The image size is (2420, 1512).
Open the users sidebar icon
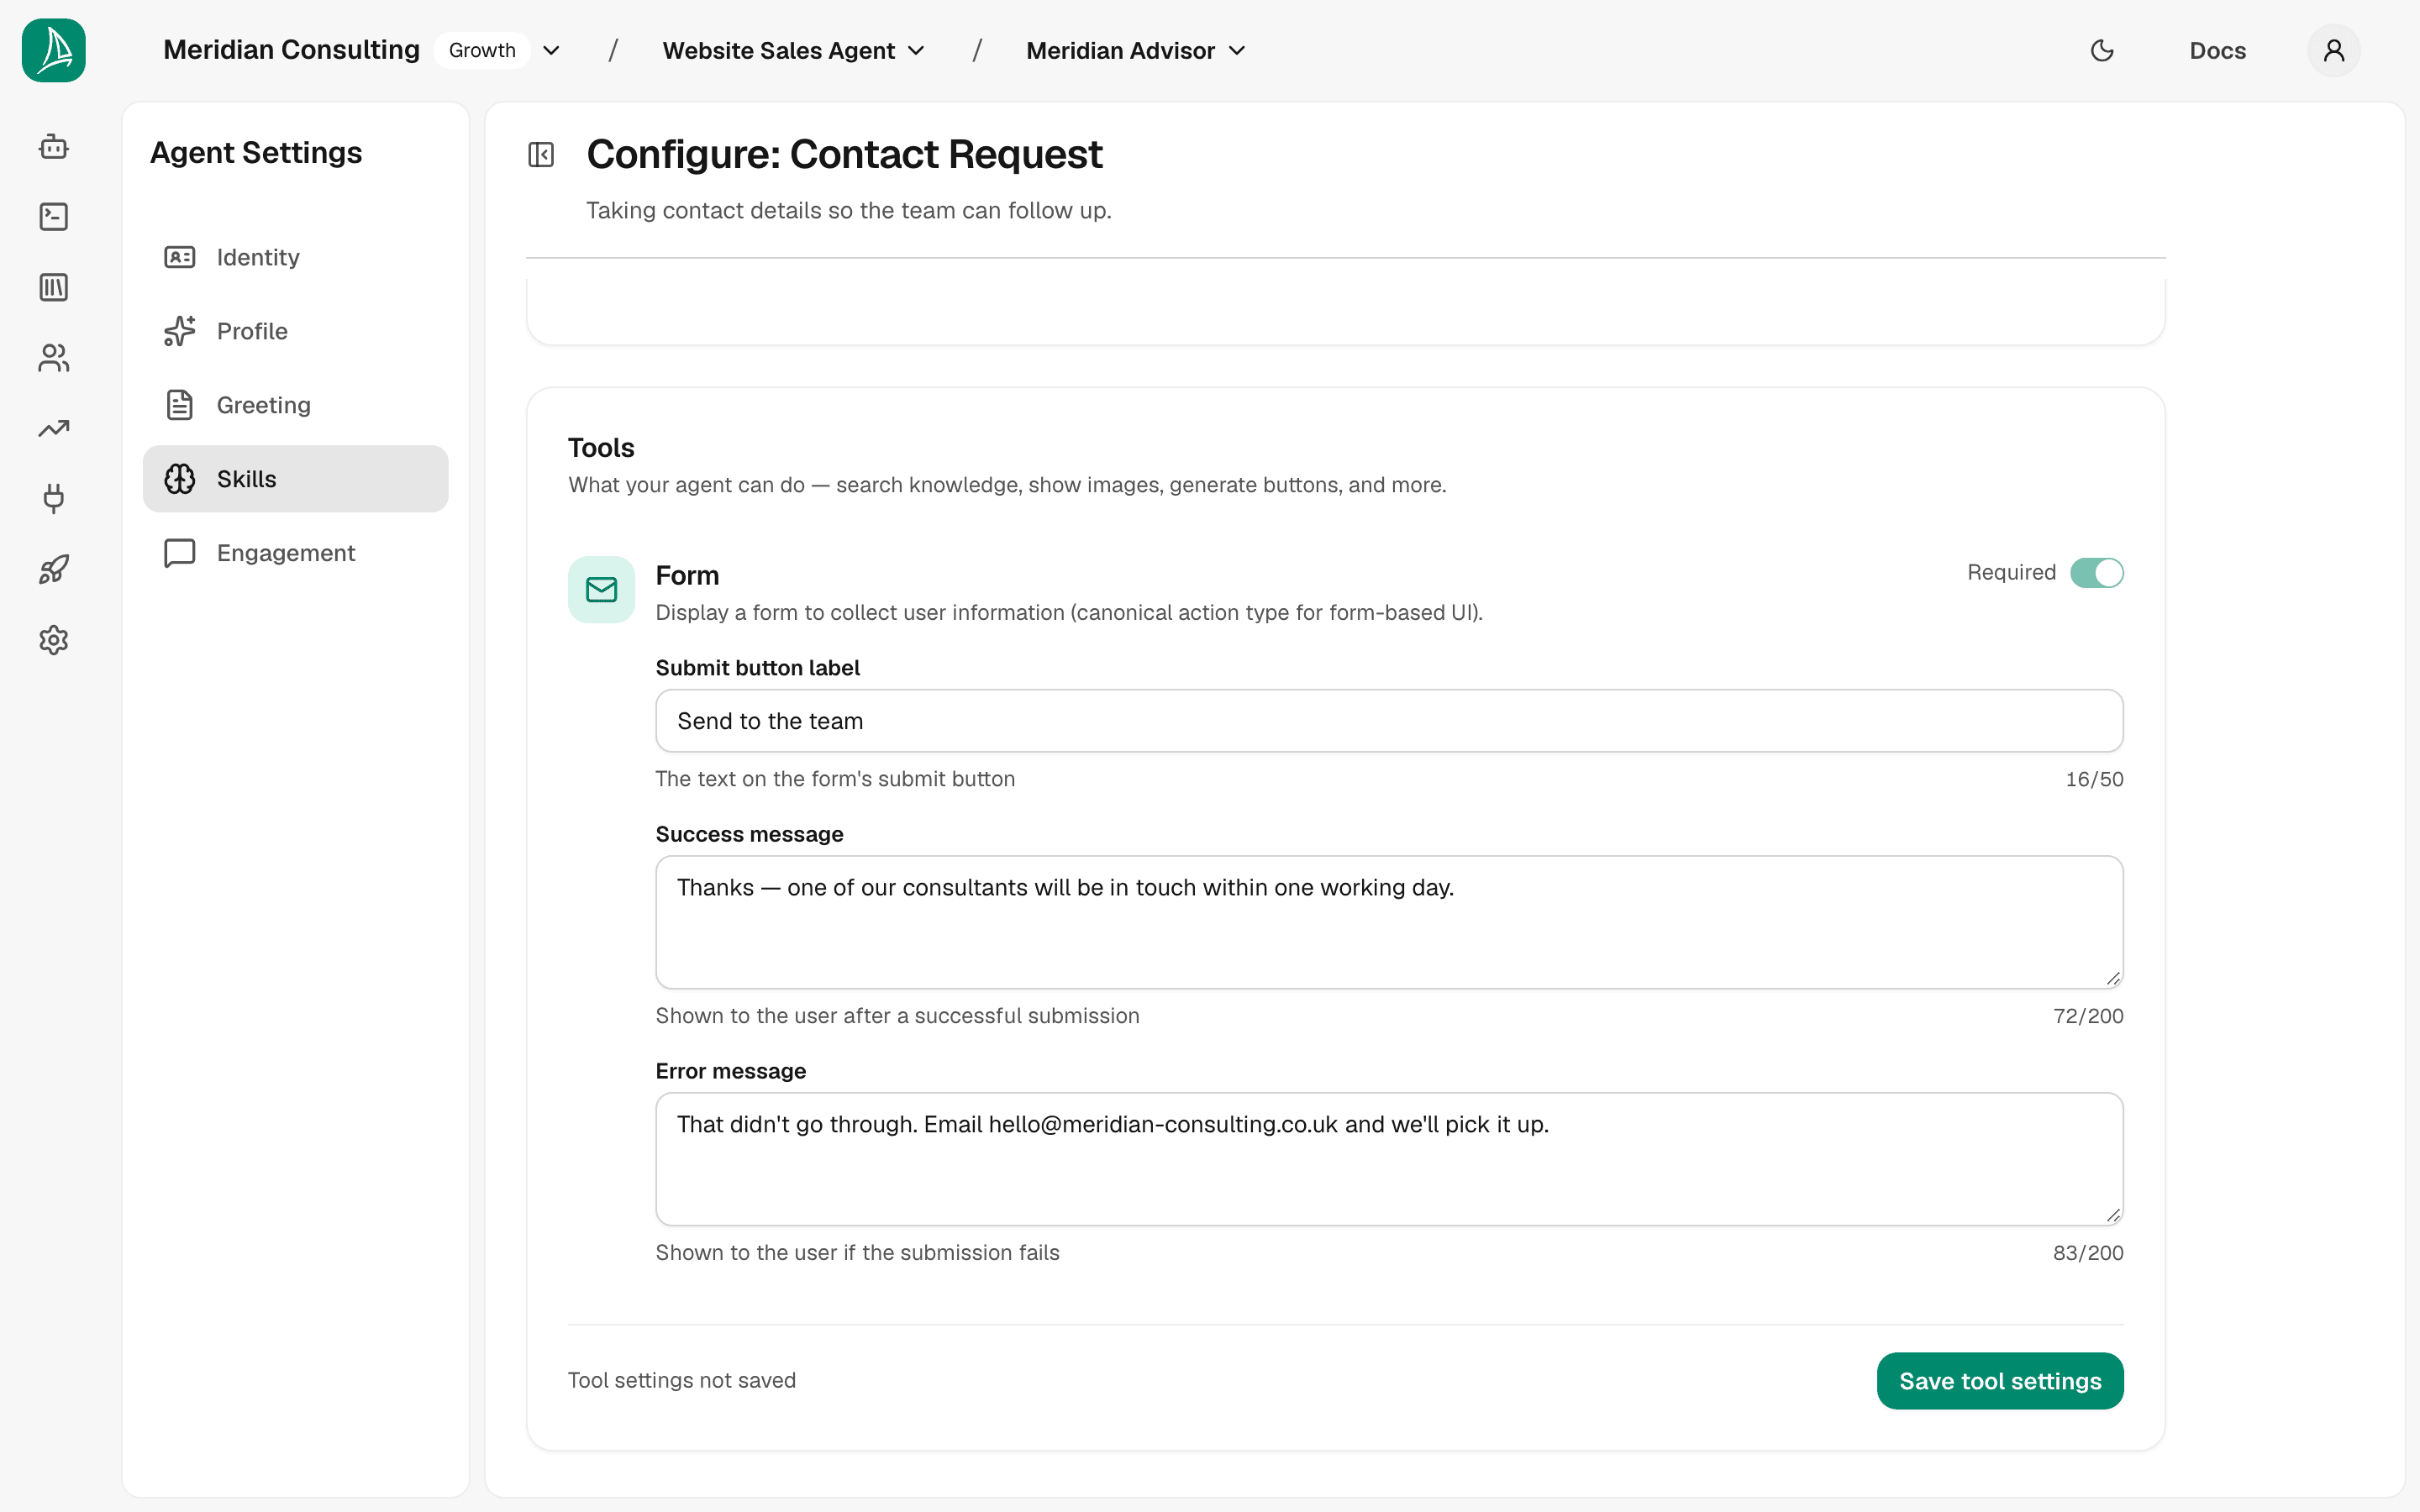54,358
